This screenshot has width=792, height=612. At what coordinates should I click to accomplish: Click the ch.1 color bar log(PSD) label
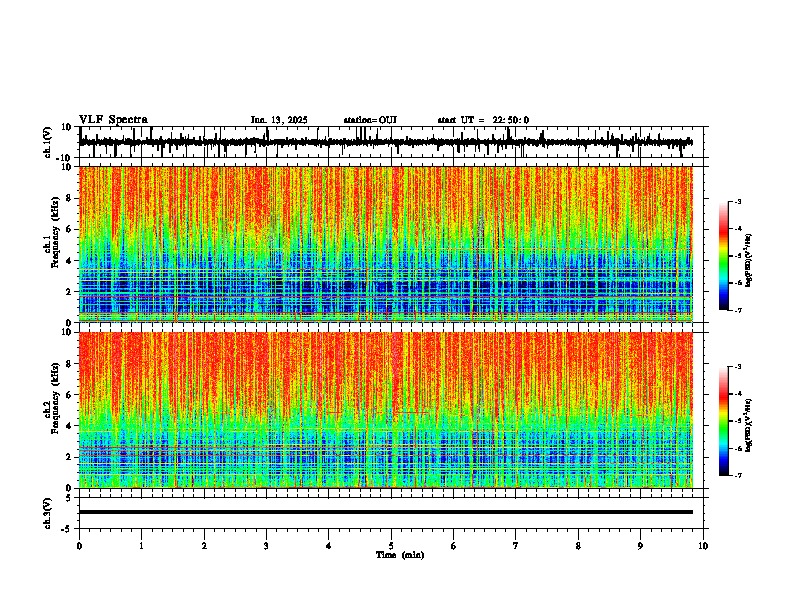748,261
